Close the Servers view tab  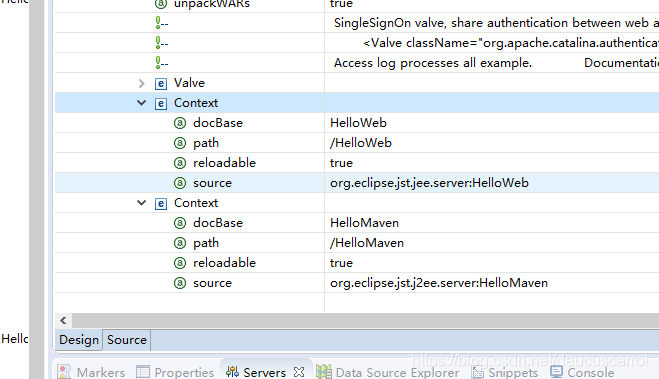point(299,372)
